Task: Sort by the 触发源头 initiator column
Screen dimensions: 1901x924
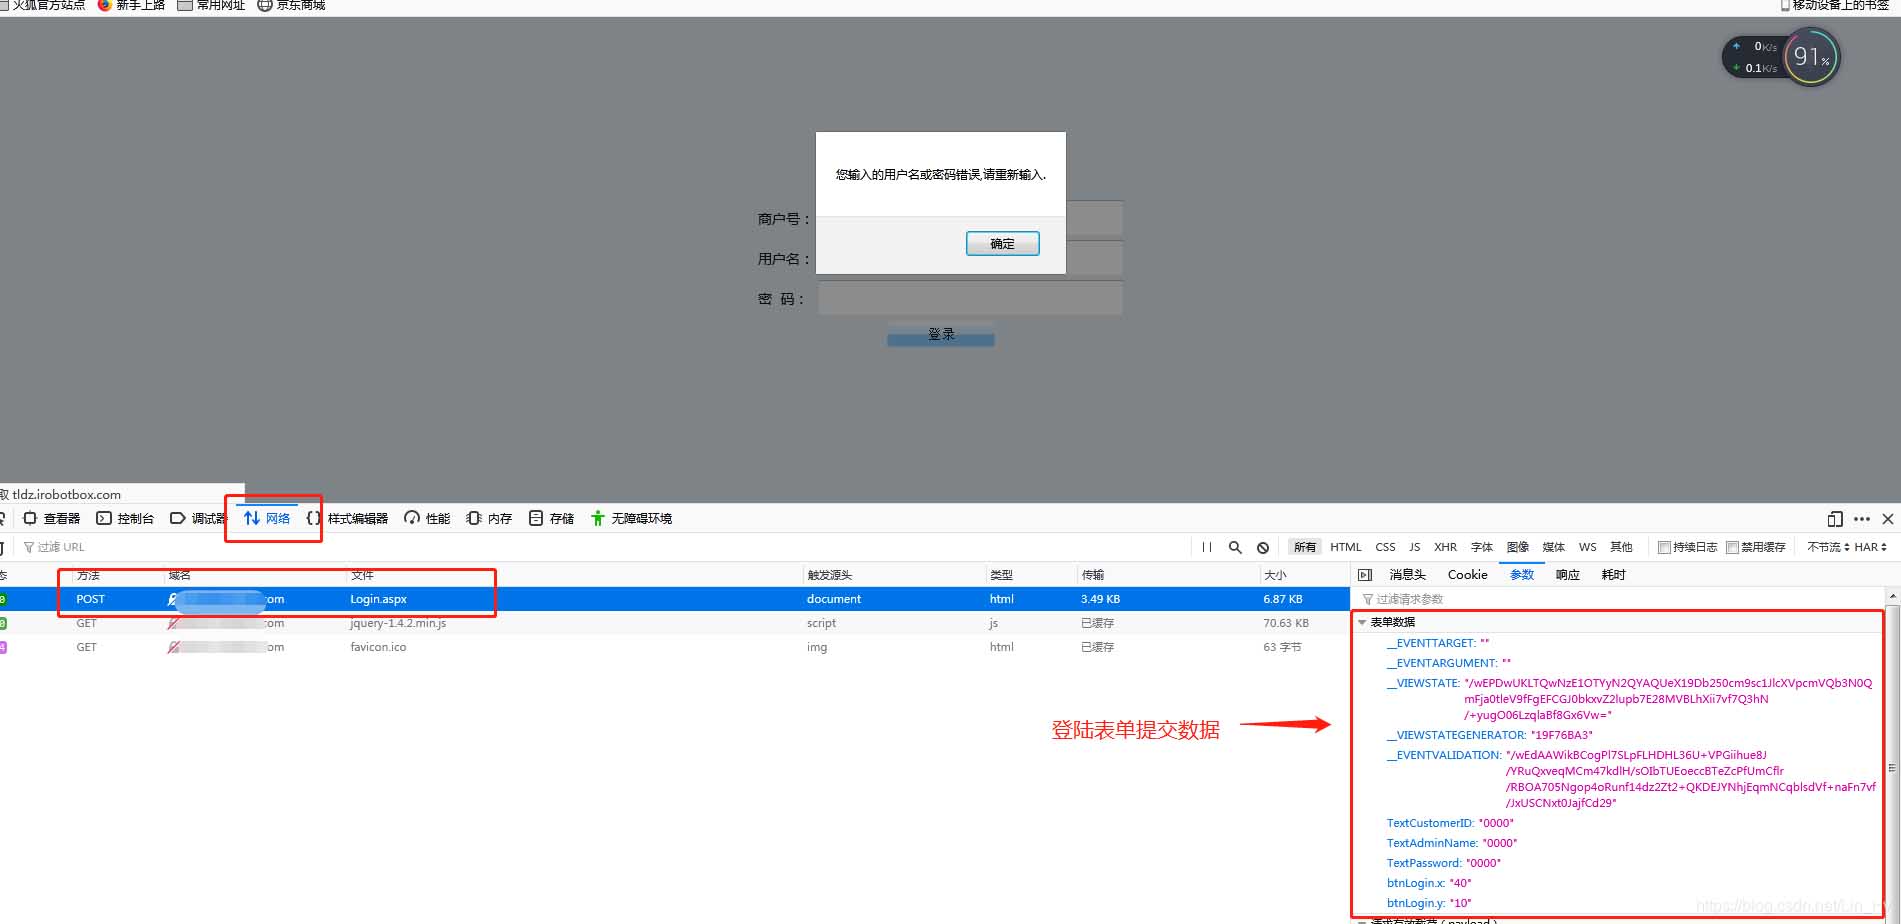Action: pos(893,575)
